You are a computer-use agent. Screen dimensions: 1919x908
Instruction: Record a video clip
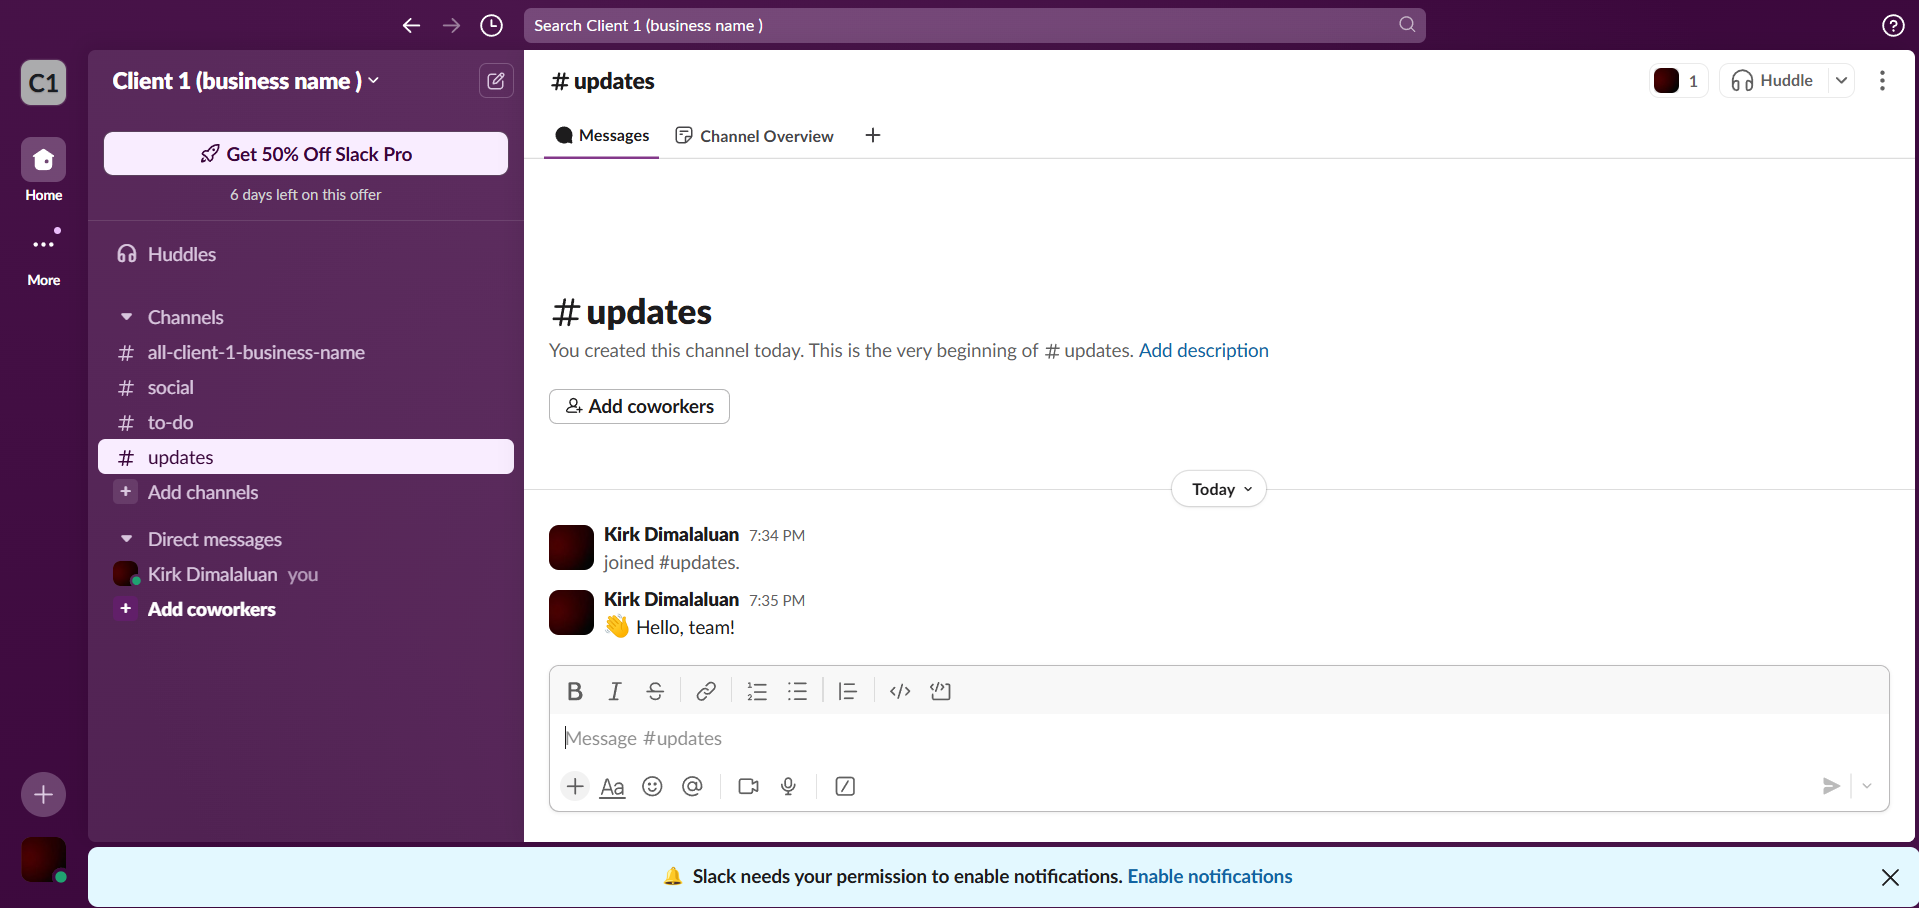coord(748,786)
